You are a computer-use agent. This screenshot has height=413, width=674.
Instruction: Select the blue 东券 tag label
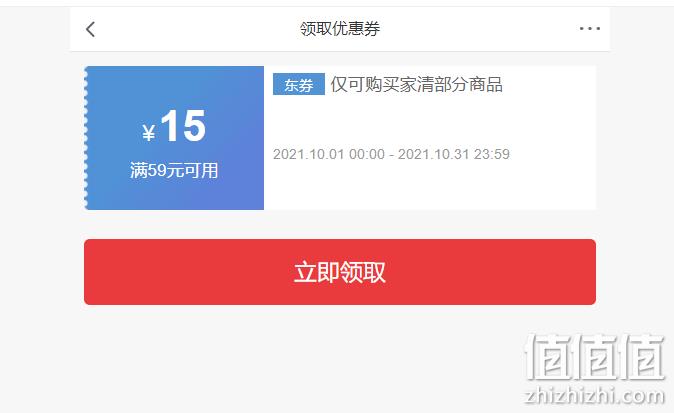pyautogui.click(x=299, y=84)
